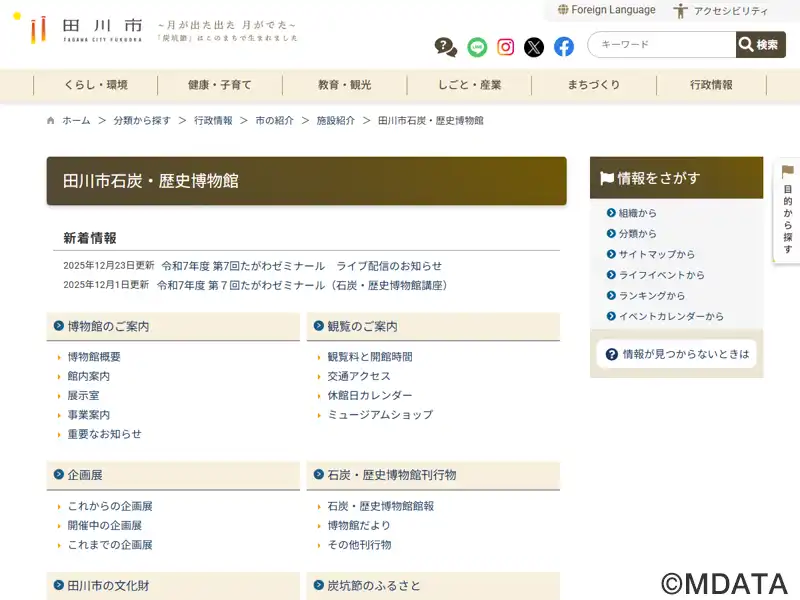The width and height of the screenshot is (800, 600).
Task: Expand the 目的から探す side tab
Action: tap(787, 211)
